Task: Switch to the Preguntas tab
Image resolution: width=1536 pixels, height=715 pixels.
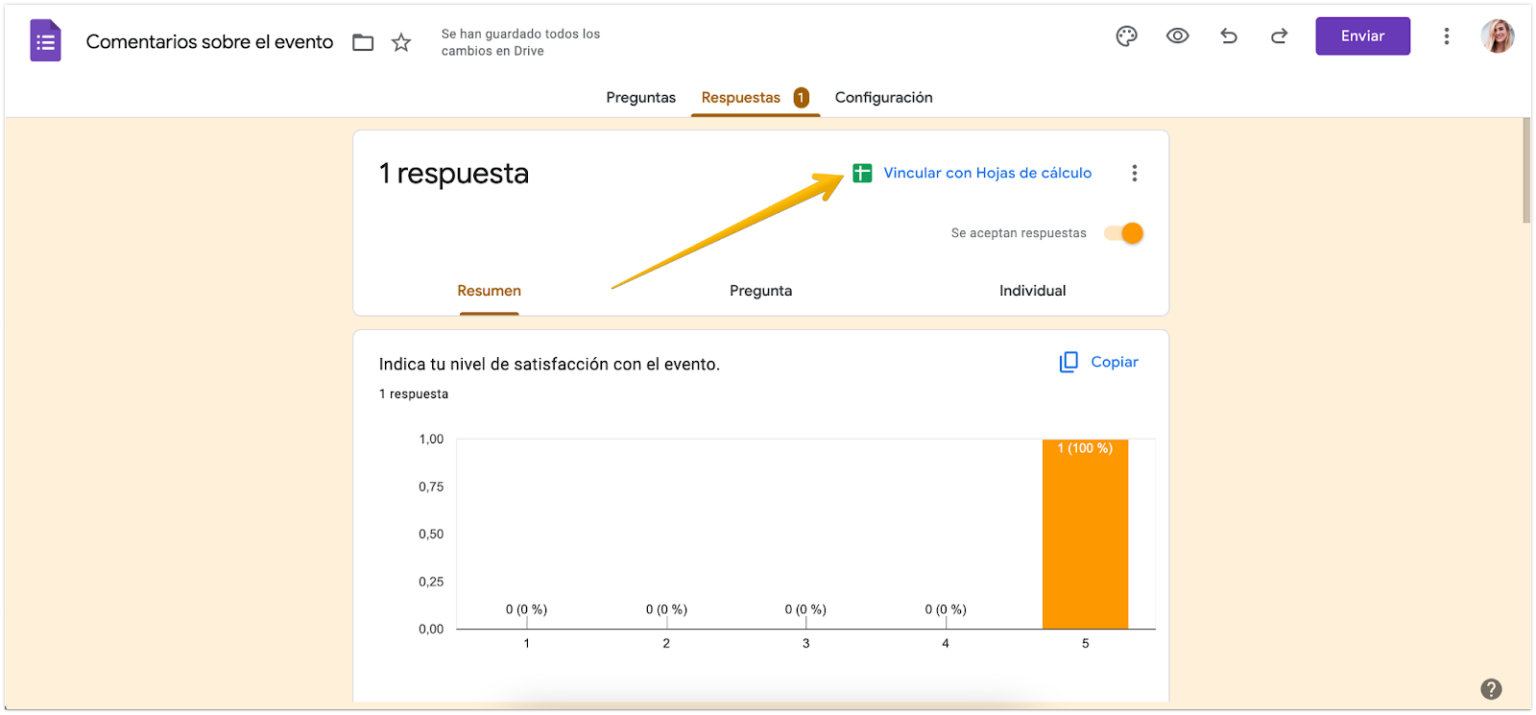Action: coord(640,97)
